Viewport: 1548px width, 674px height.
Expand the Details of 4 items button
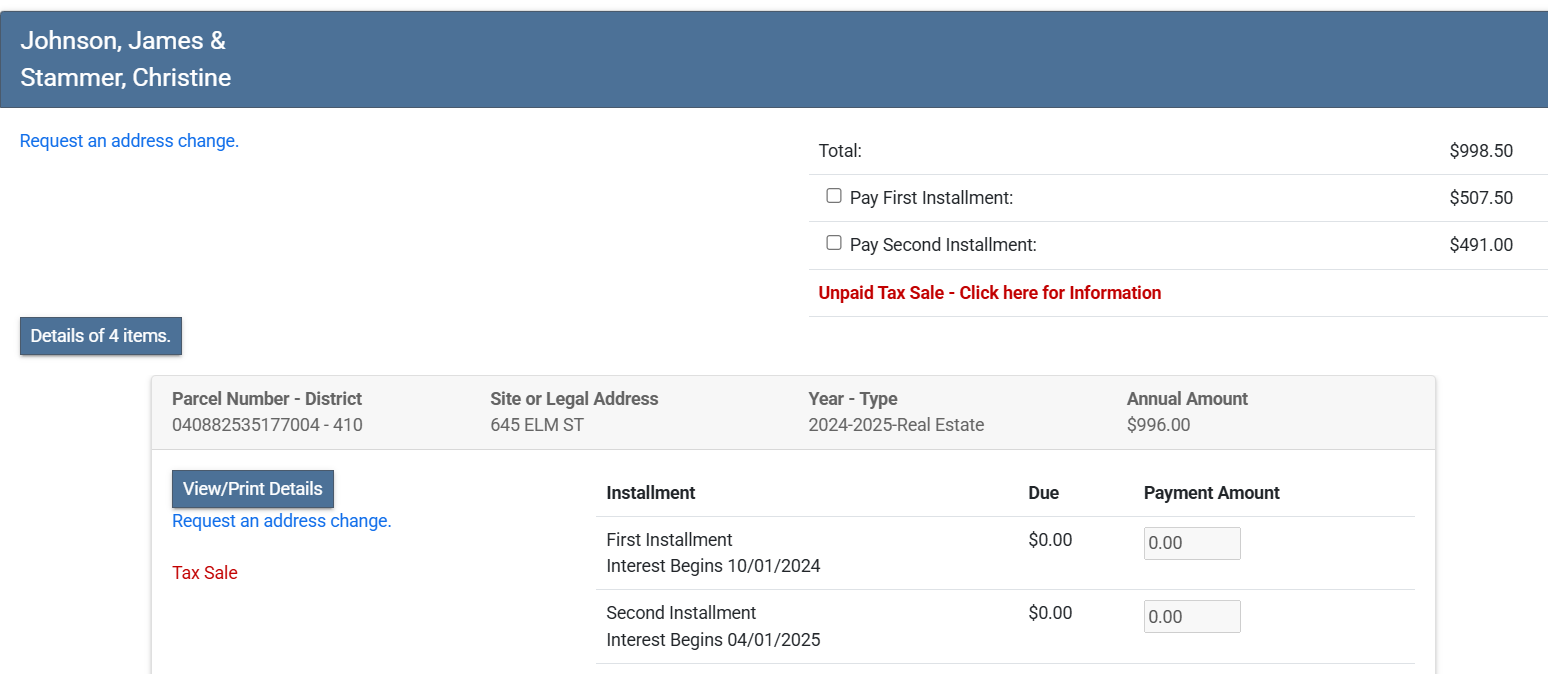(101, 336)
